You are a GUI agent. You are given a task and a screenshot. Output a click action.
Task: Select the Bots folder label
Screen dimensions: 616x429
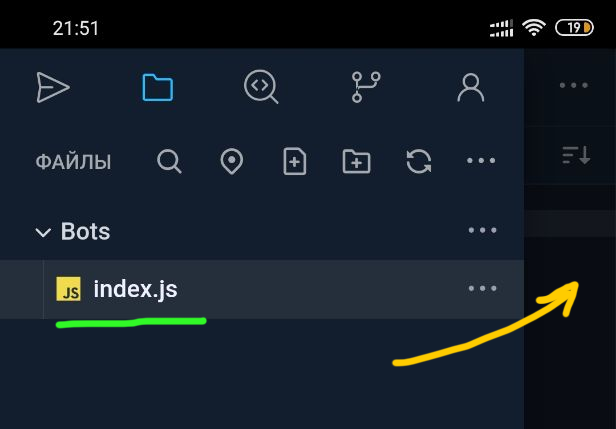[85, 231]
